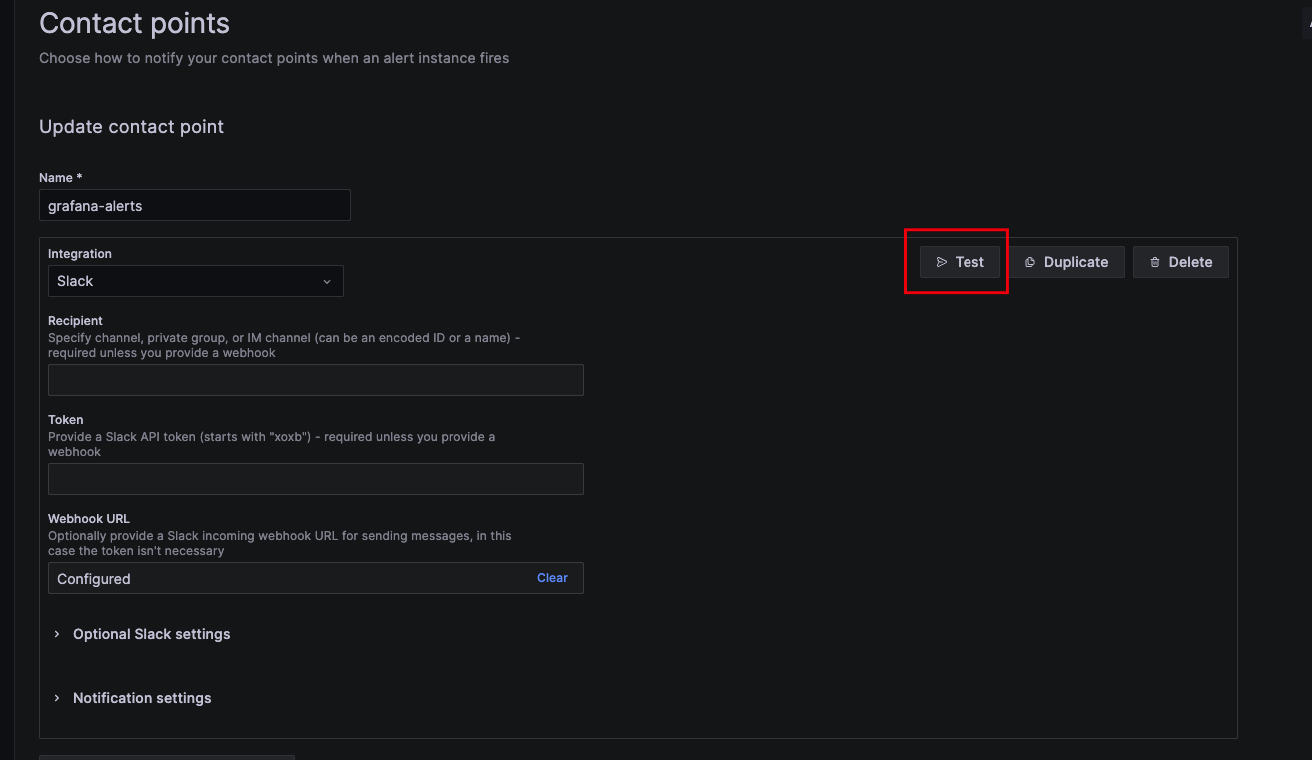Viewport: 1312px width, 760px height.
Task: Click the arrow beside Optional Slack settings
Action: pos(57,634)
